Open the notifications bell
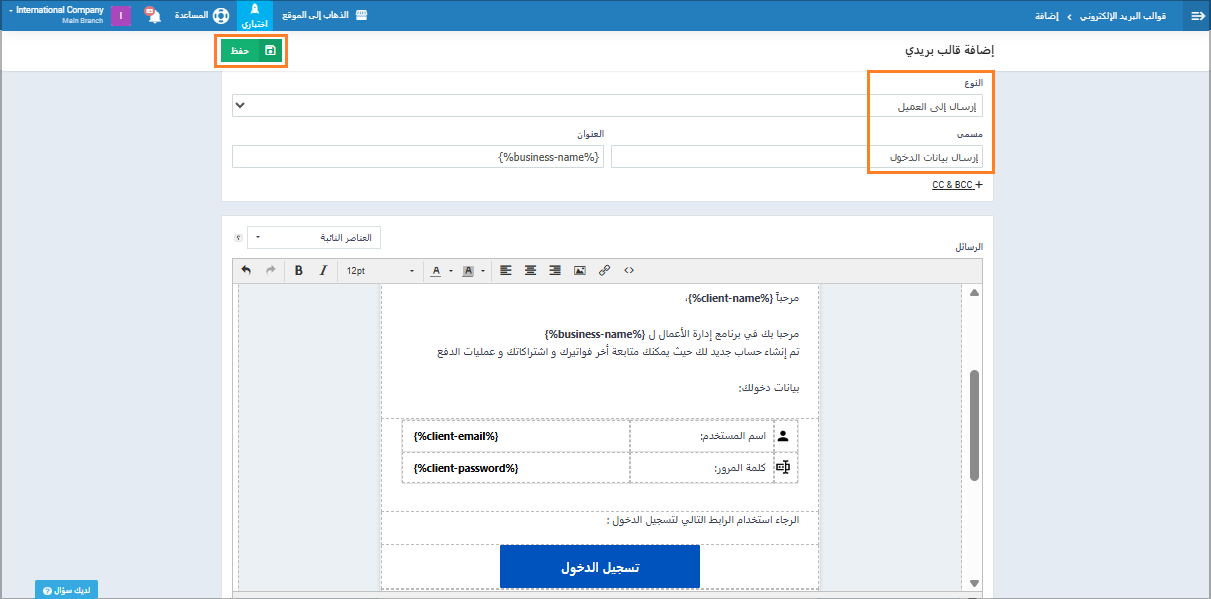The image size is (1211, 599). pyautogui.click(x=154, y=16)
